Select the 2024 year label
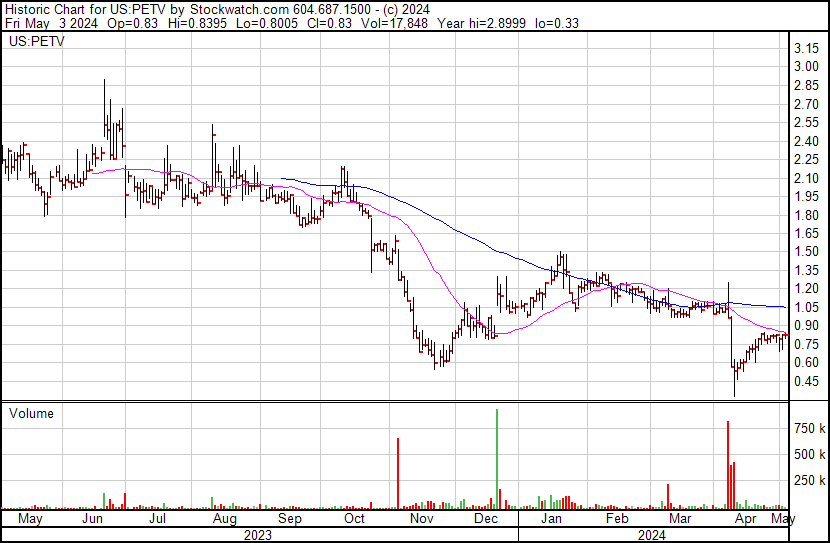 click(652, 535)
